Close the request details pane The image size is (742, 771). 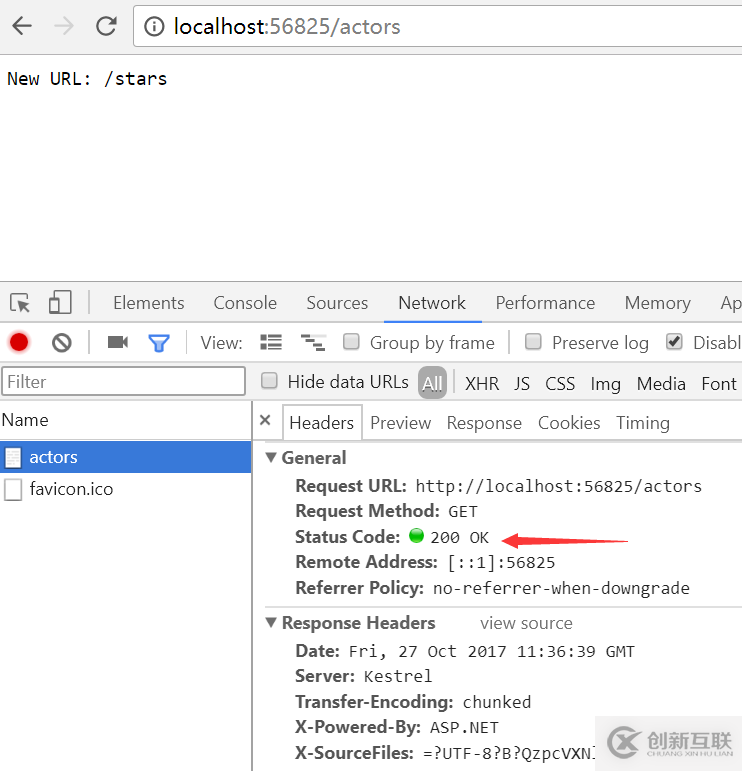pyautogui.click(x=265, y=420)
